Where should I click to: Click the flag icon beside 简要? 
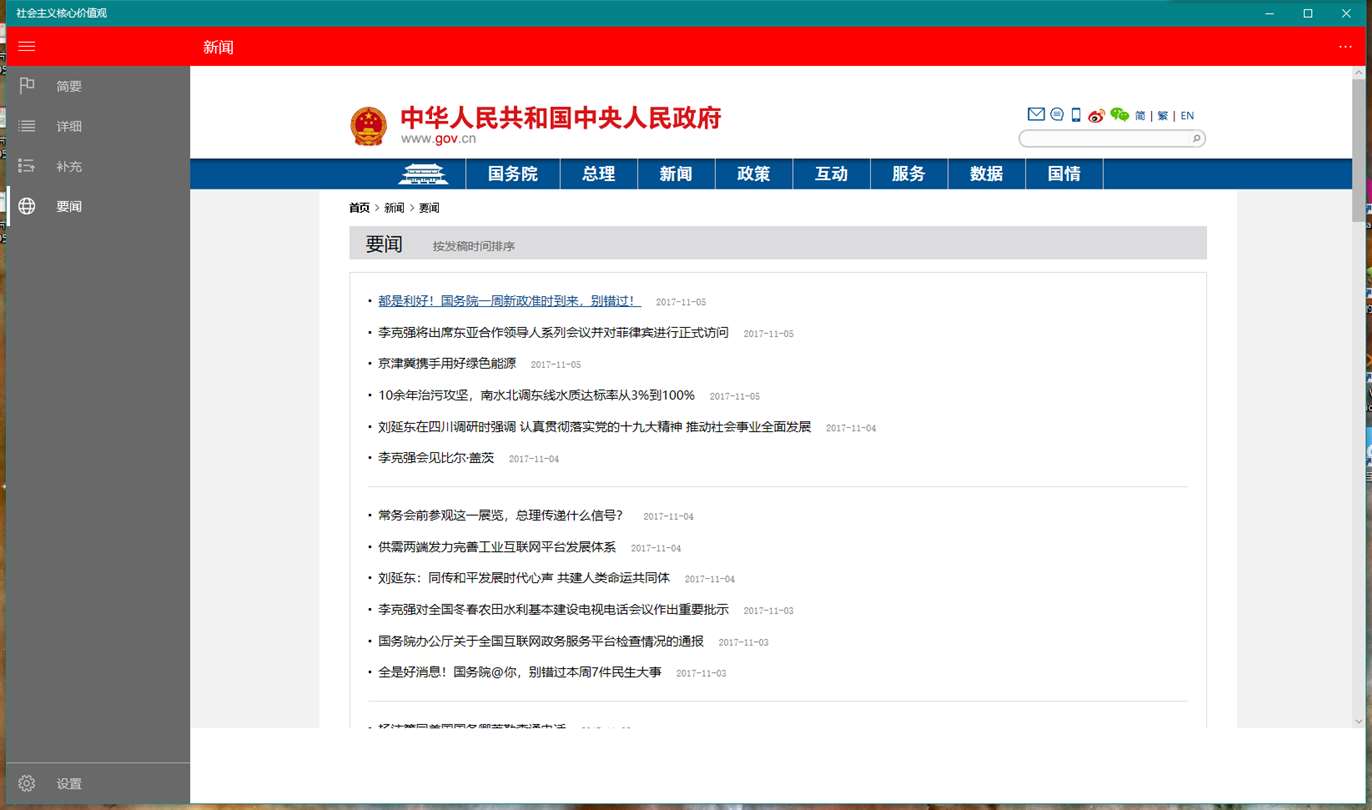[x=27, y=86]
